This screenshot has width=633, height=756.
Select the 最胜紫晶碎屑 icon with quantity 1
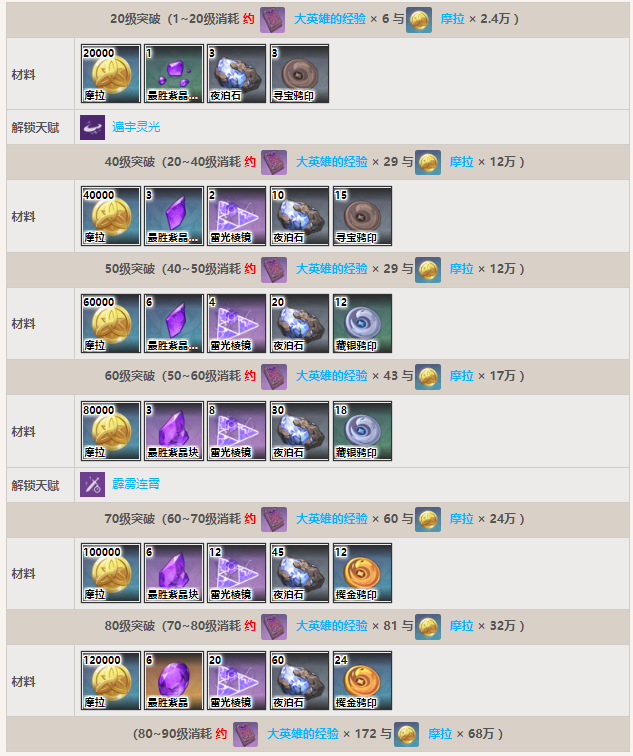(x=174, y=74)
